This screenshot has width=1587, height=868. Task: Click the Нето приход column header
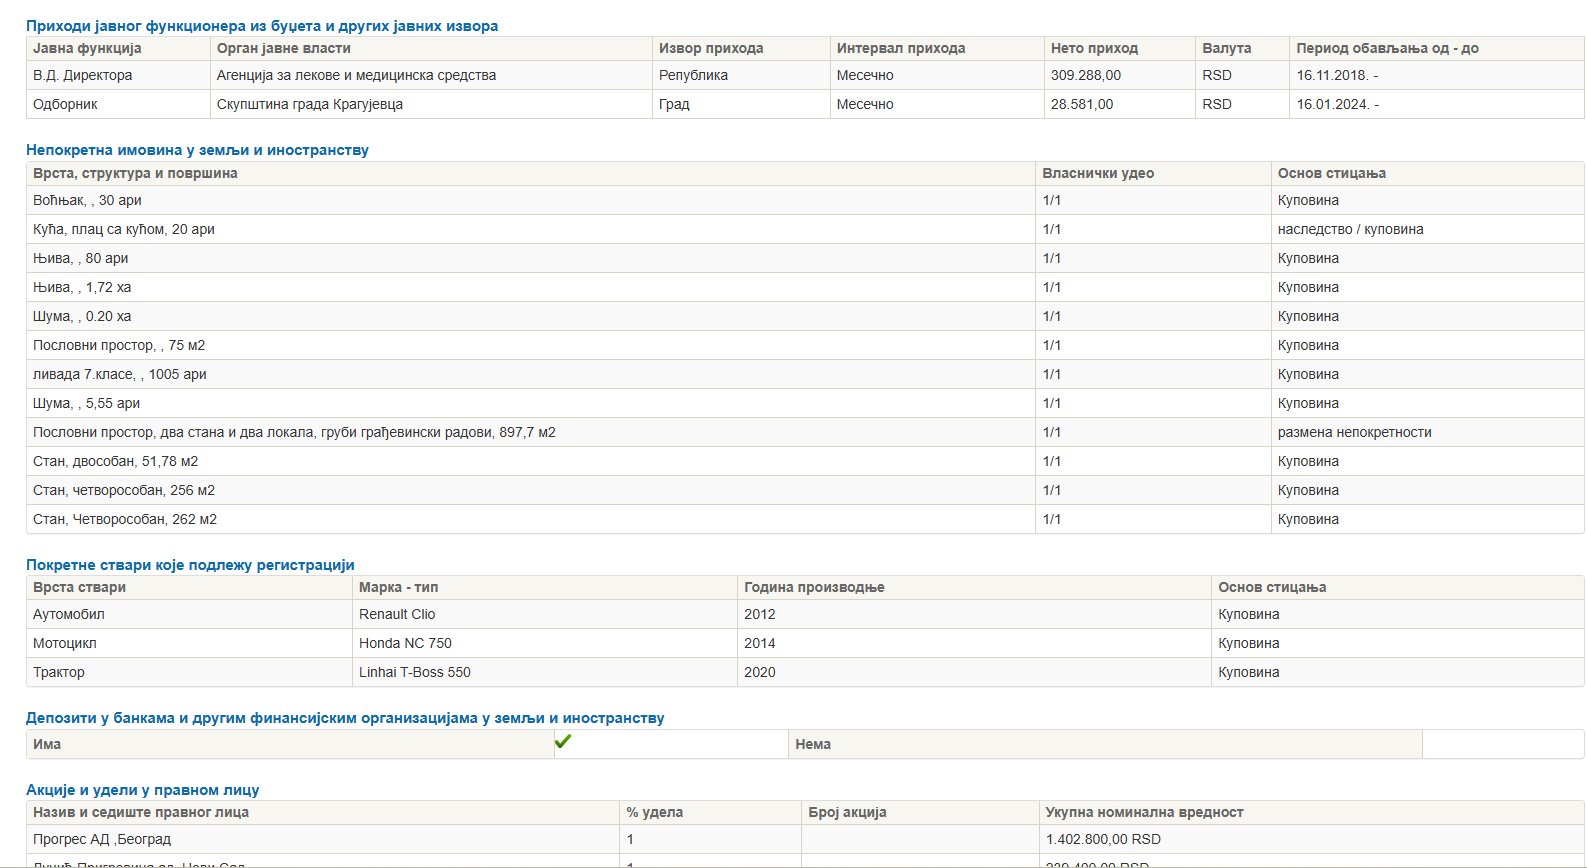[x=1094, y=48]
